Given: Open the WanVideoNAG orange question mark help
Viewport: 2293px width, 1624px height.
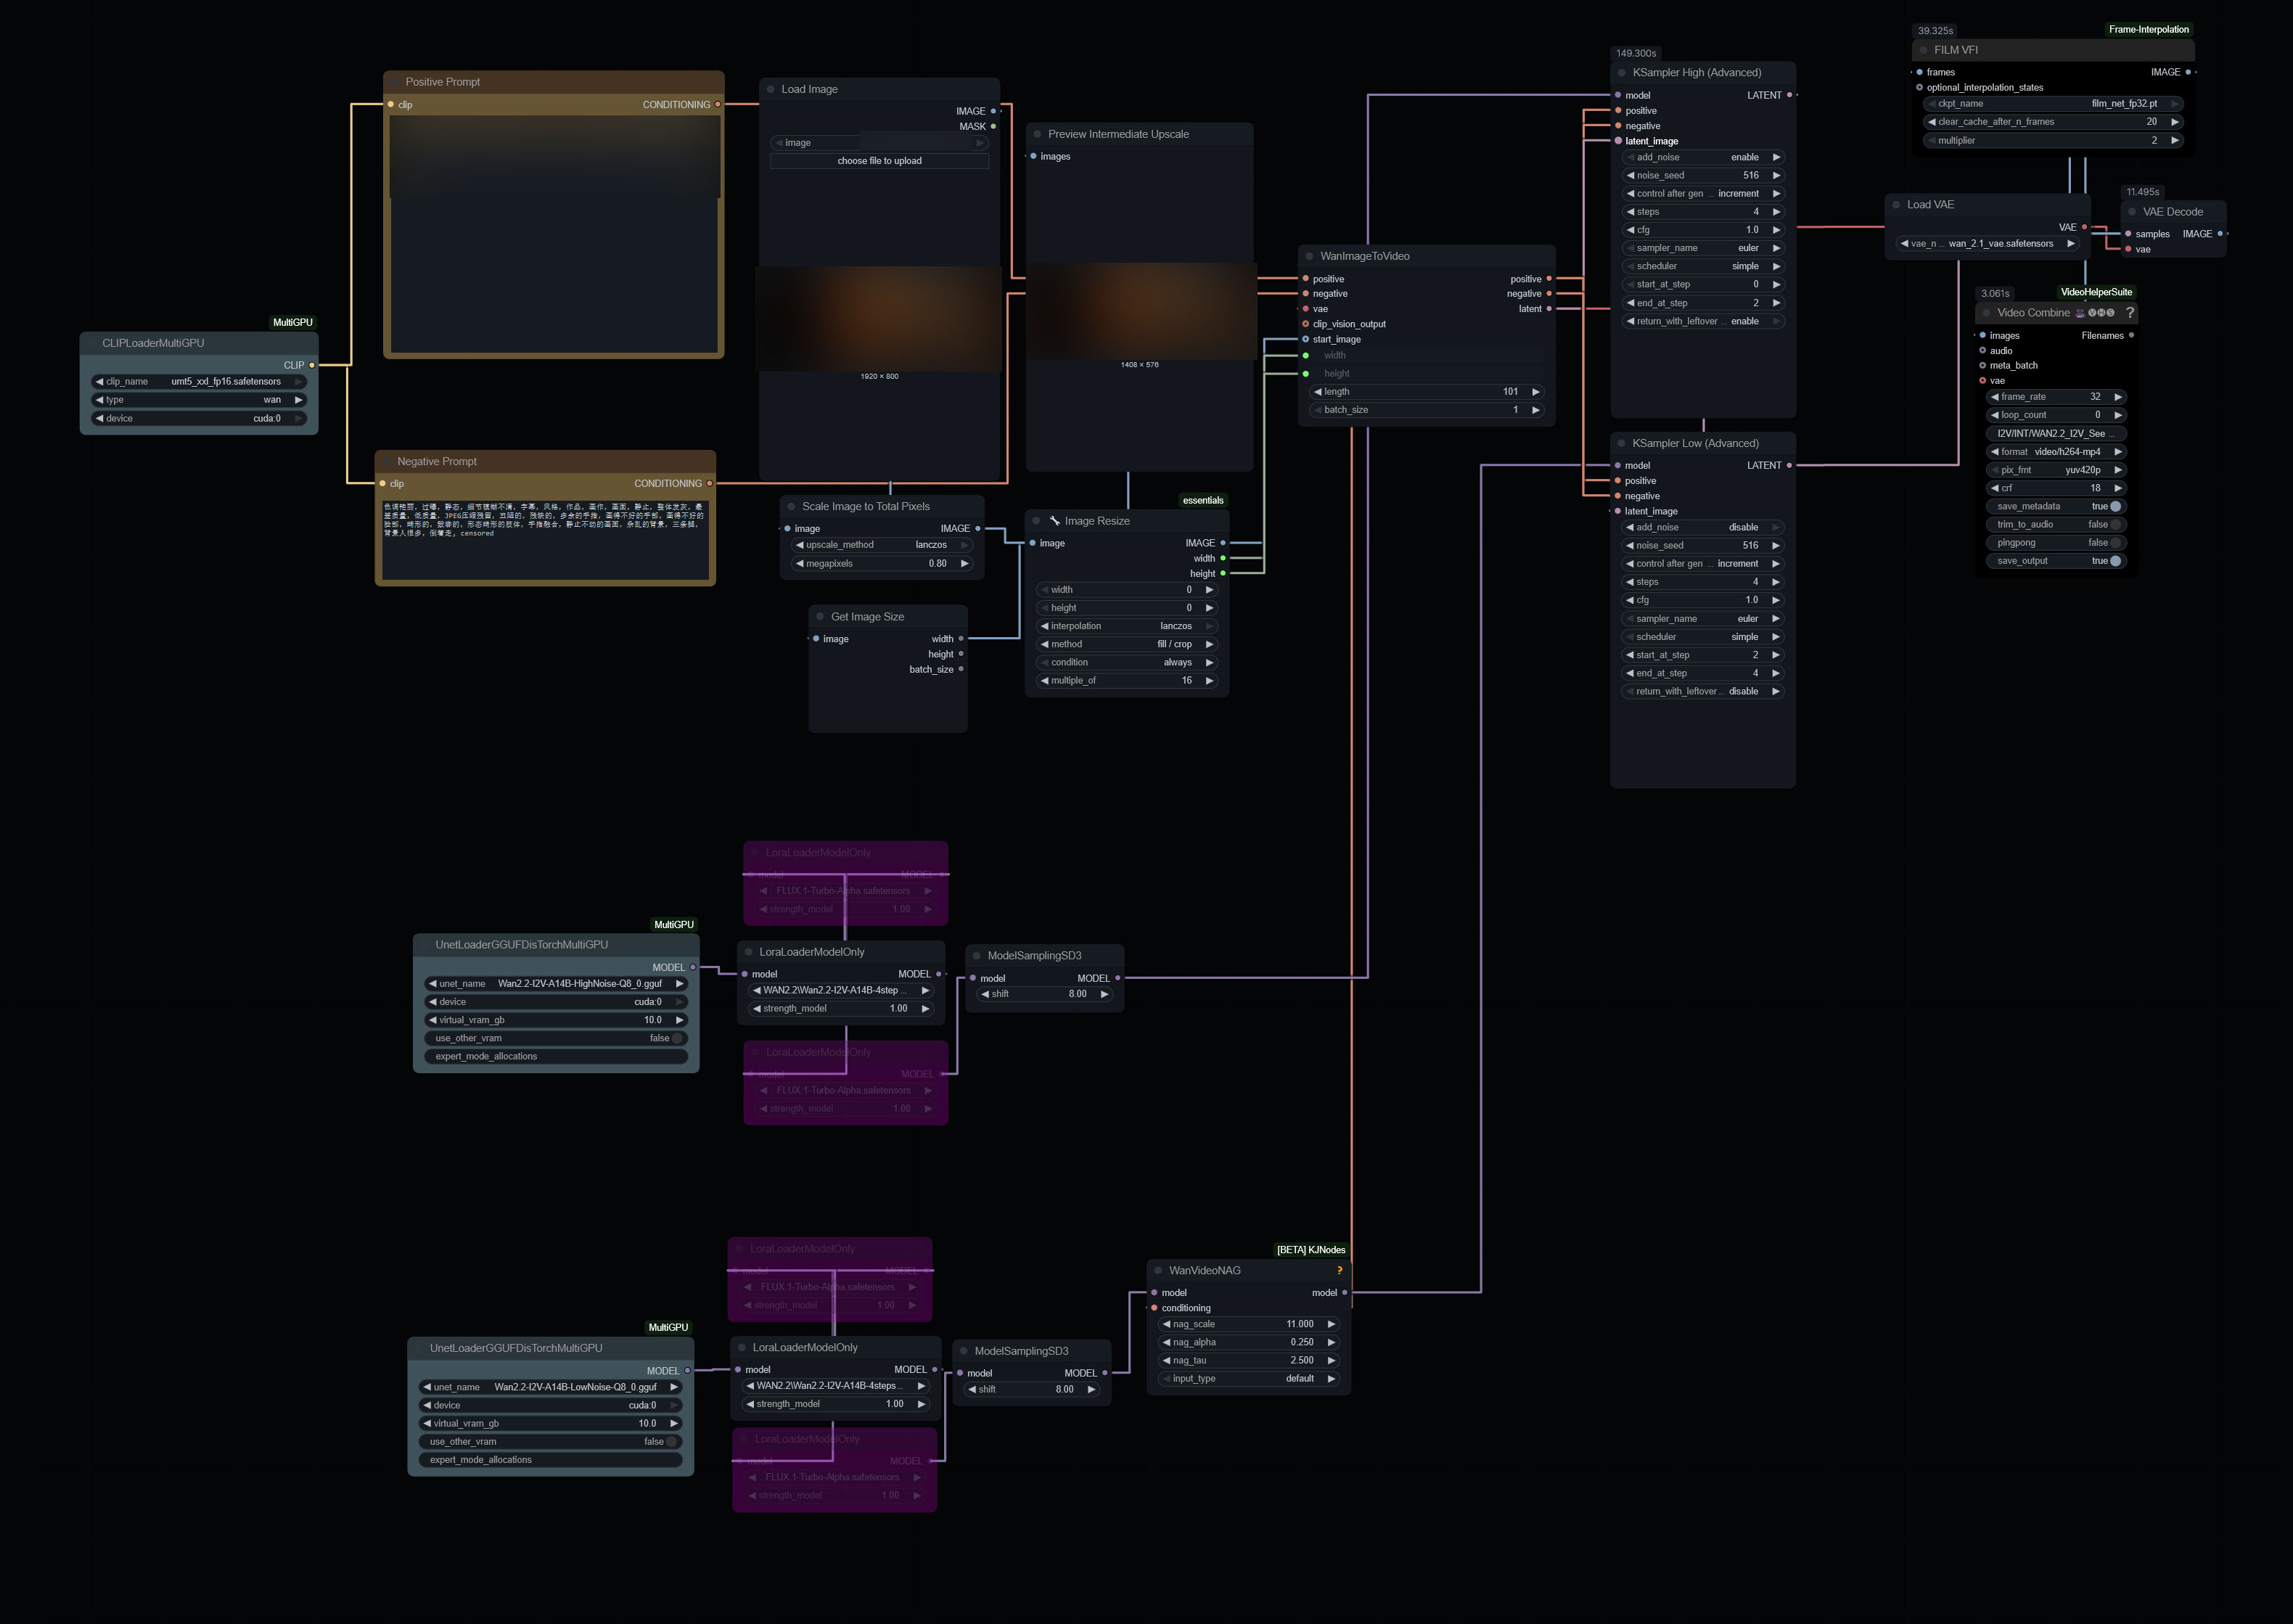Looking at the screenshot, I should point(1339,1270).
